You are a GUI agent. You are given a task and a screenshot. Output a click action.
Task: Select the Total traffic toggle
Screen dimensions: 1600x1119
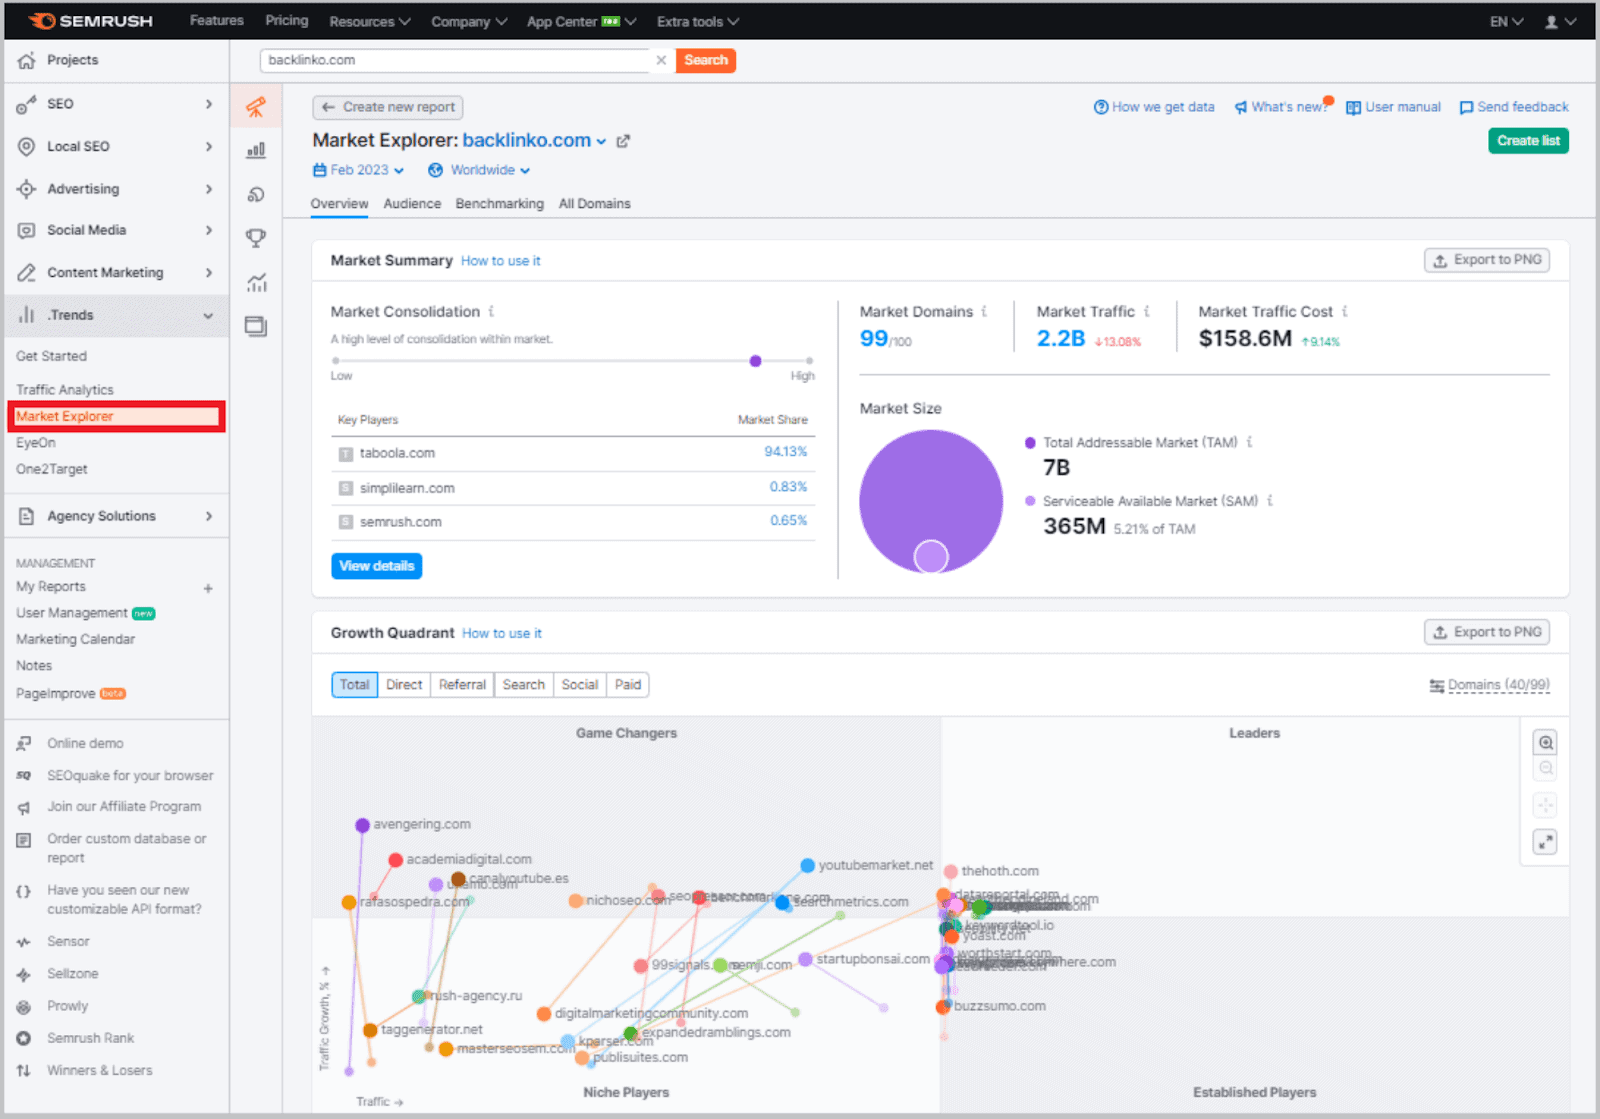(x=354, y=685)
